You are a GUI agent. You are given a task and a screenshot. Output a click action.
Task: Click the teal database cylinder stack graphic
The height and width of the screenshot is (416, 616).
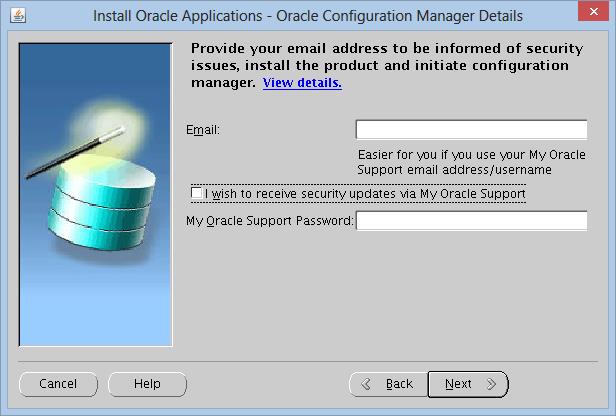[101, 202]
